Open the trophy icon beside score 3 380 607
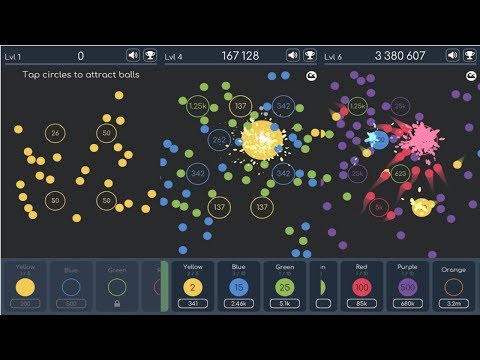The width and height of the screenshot is (480, 360). click(x=470, y=55)
